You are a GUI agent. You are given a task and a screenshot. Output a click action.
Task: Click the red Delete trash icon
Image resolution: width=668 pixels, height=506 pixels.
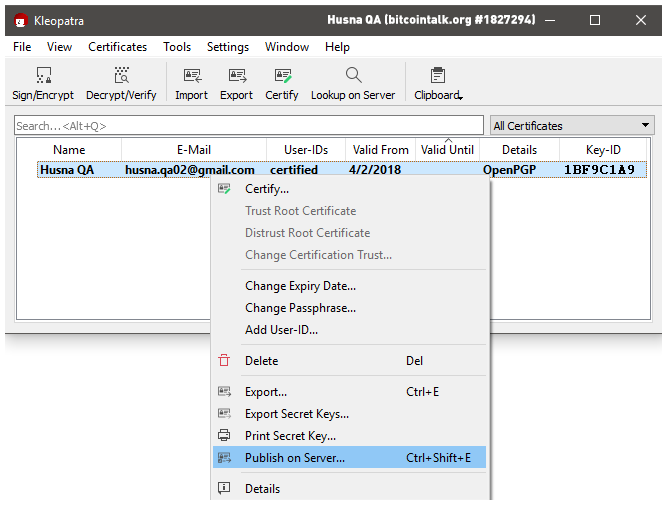point(224,360)
